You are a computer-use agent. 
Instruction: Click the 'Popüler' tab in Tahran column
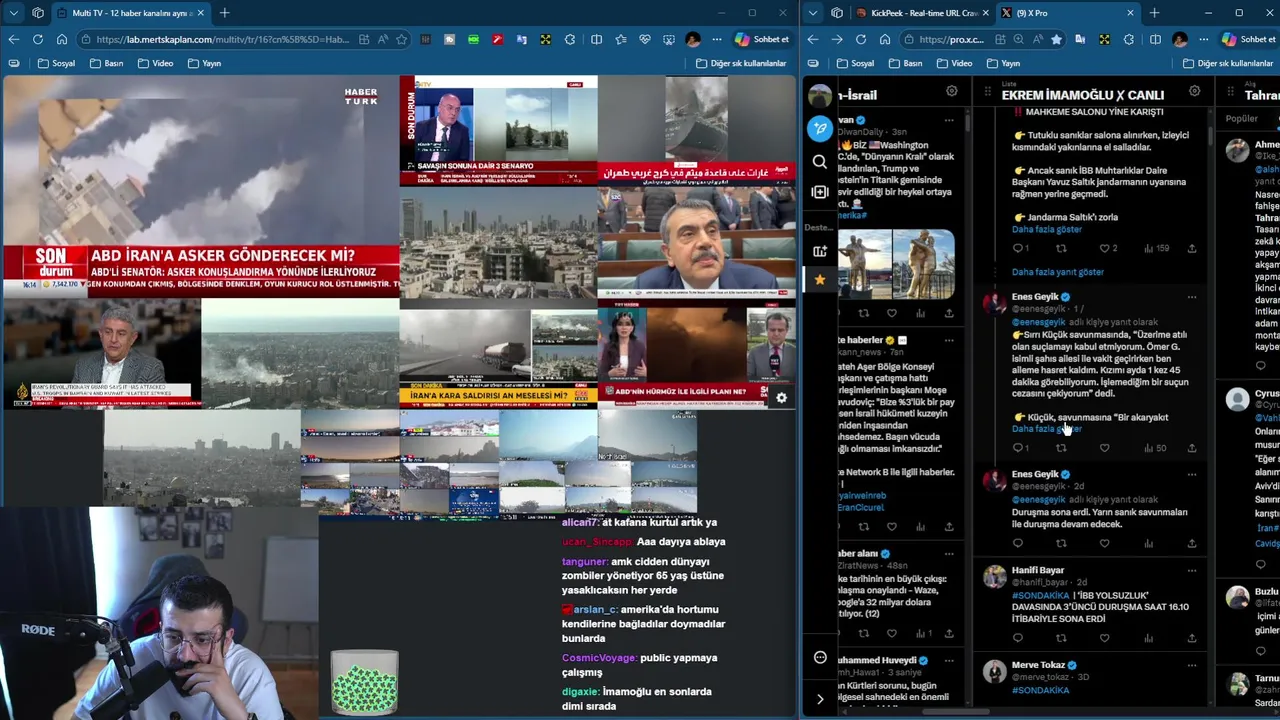tap(1242, 118)
